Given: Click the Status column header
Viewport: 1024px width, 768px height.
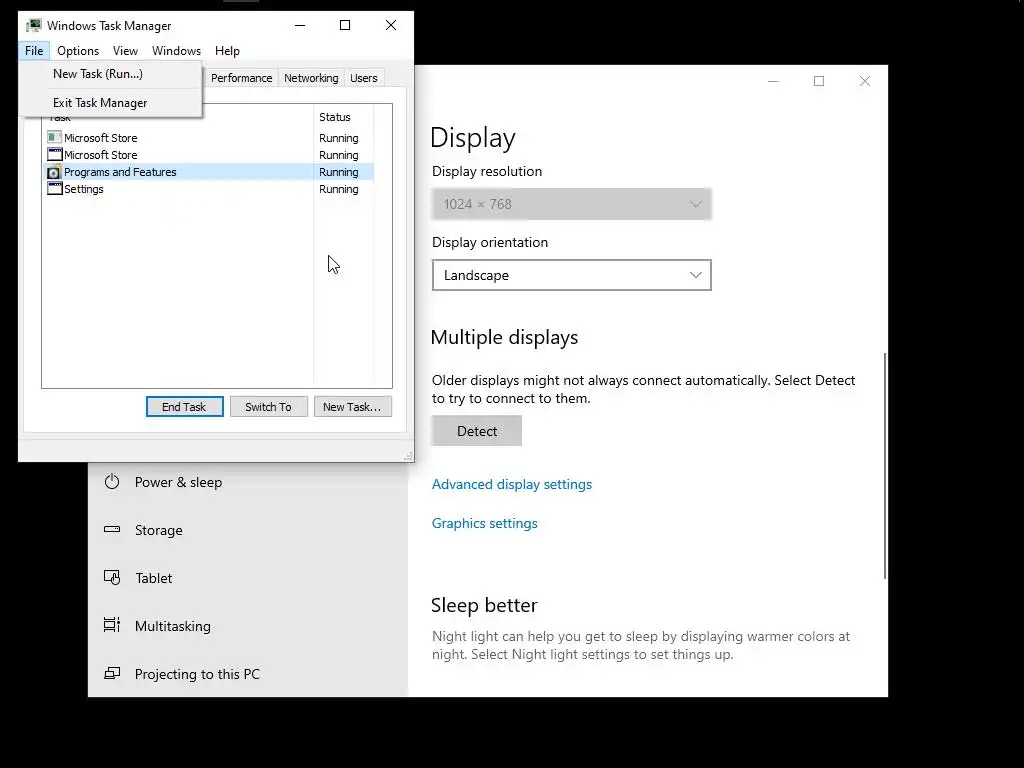Looking at the screenshot, I should 344,117.
